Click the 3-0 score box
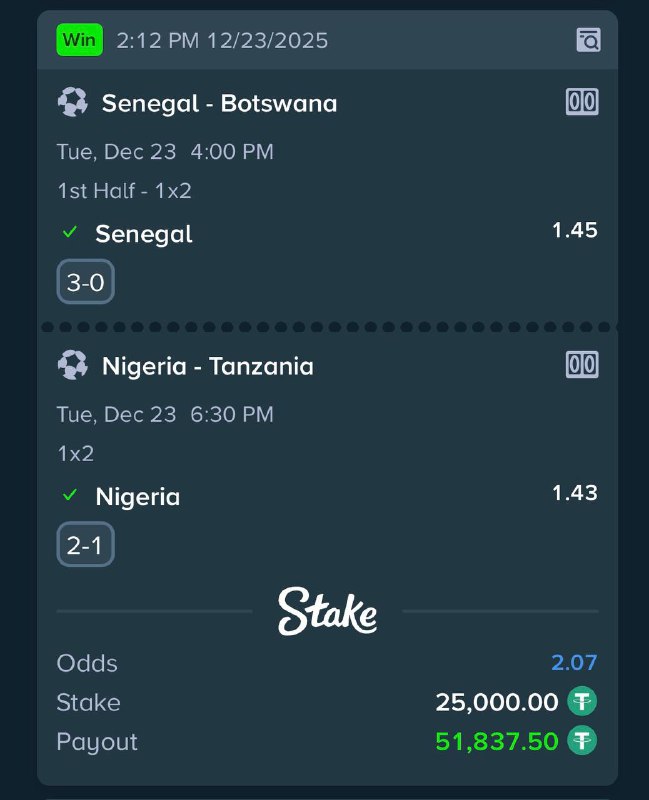This screenshot has width=649, height=800. tap(85, 283)
